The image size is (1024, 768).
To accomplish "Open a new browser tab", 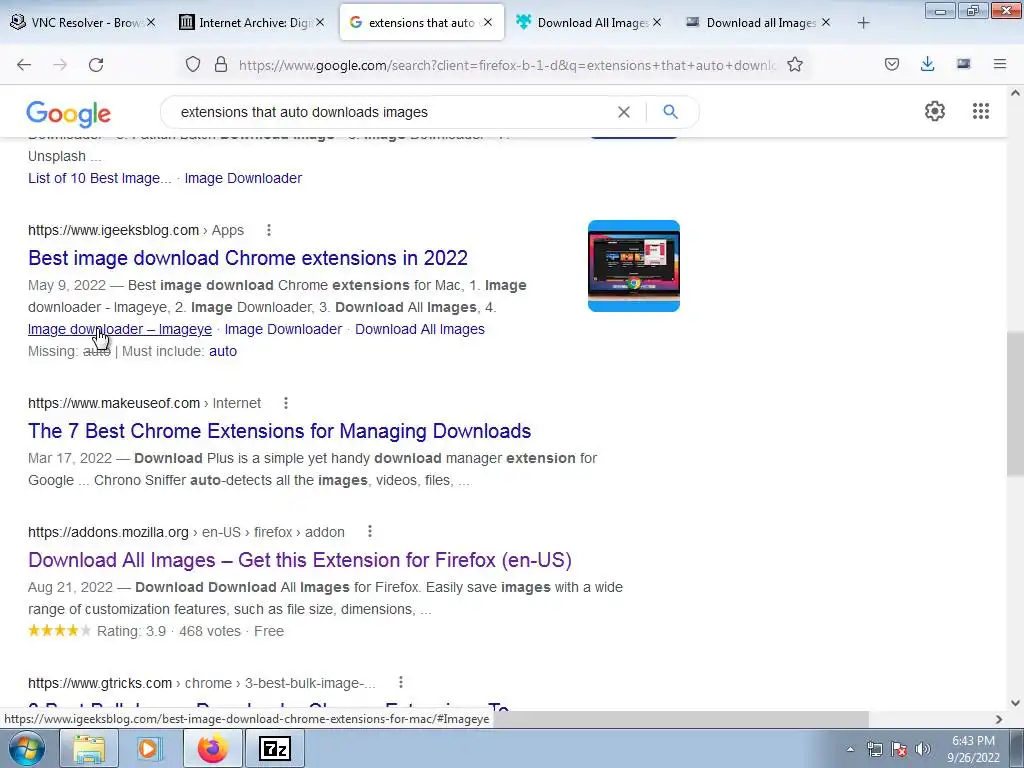I will pos(863,23).
